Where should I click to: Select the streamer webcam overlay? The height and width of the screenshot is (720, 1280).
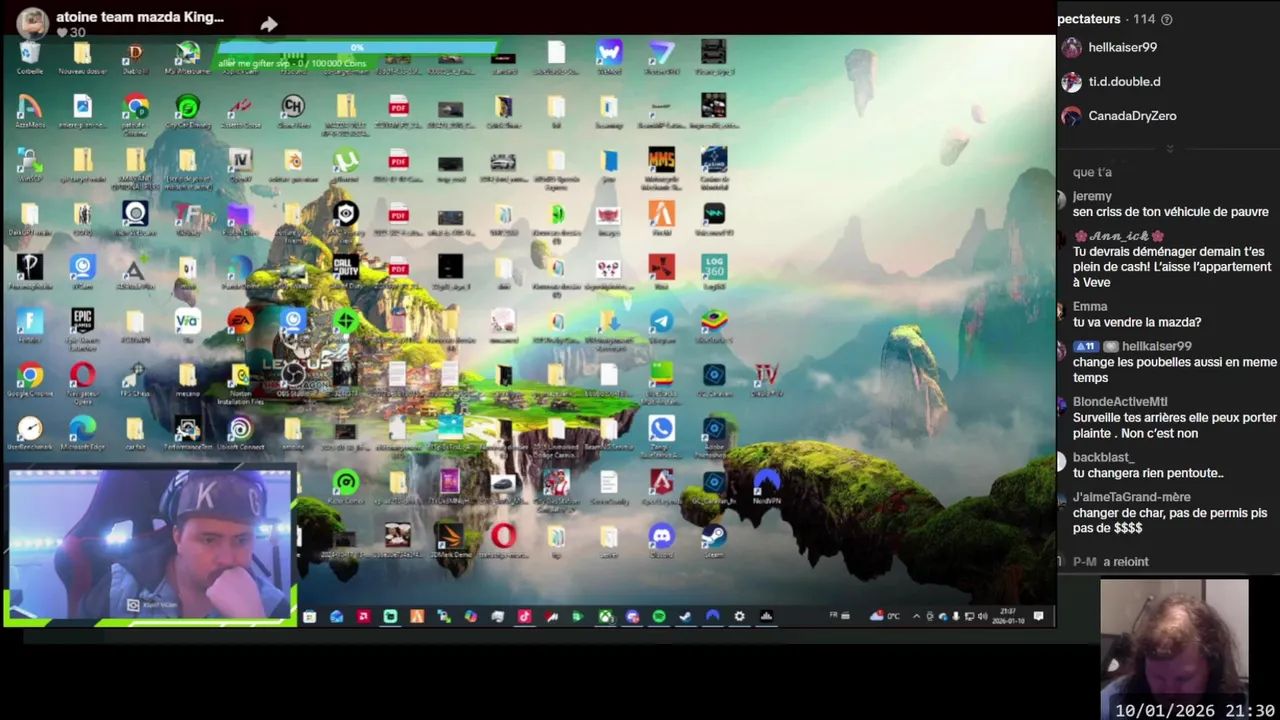pos(151,545)
